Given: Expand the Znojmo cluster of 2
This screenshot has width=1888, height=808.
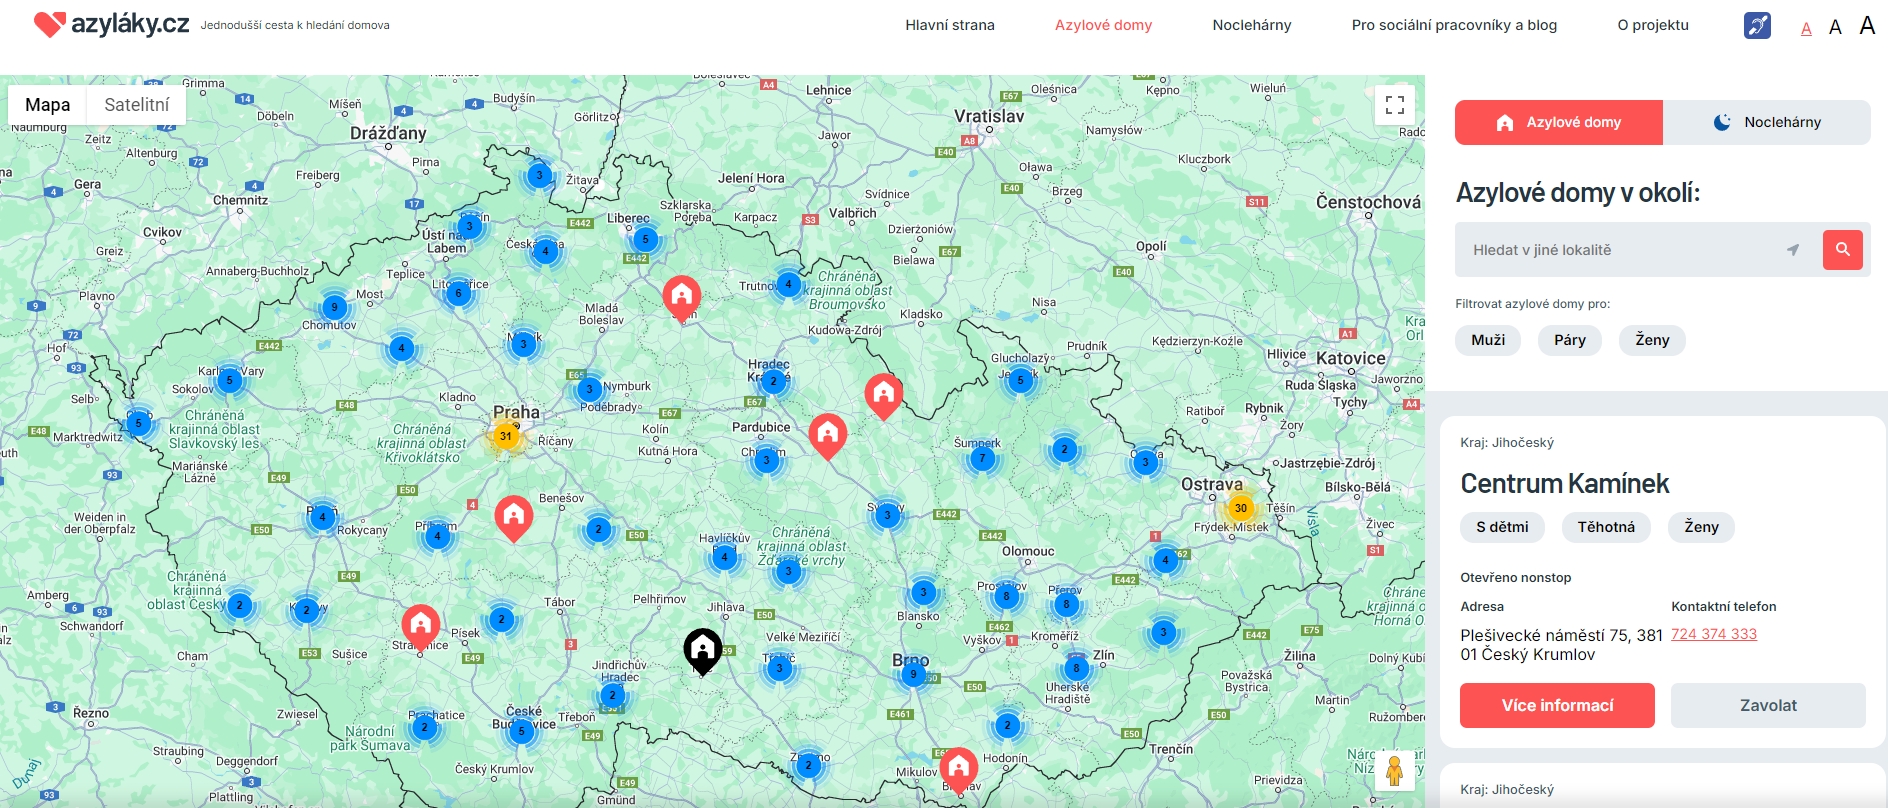Looking at the screenshot, I should coord(809,765).
